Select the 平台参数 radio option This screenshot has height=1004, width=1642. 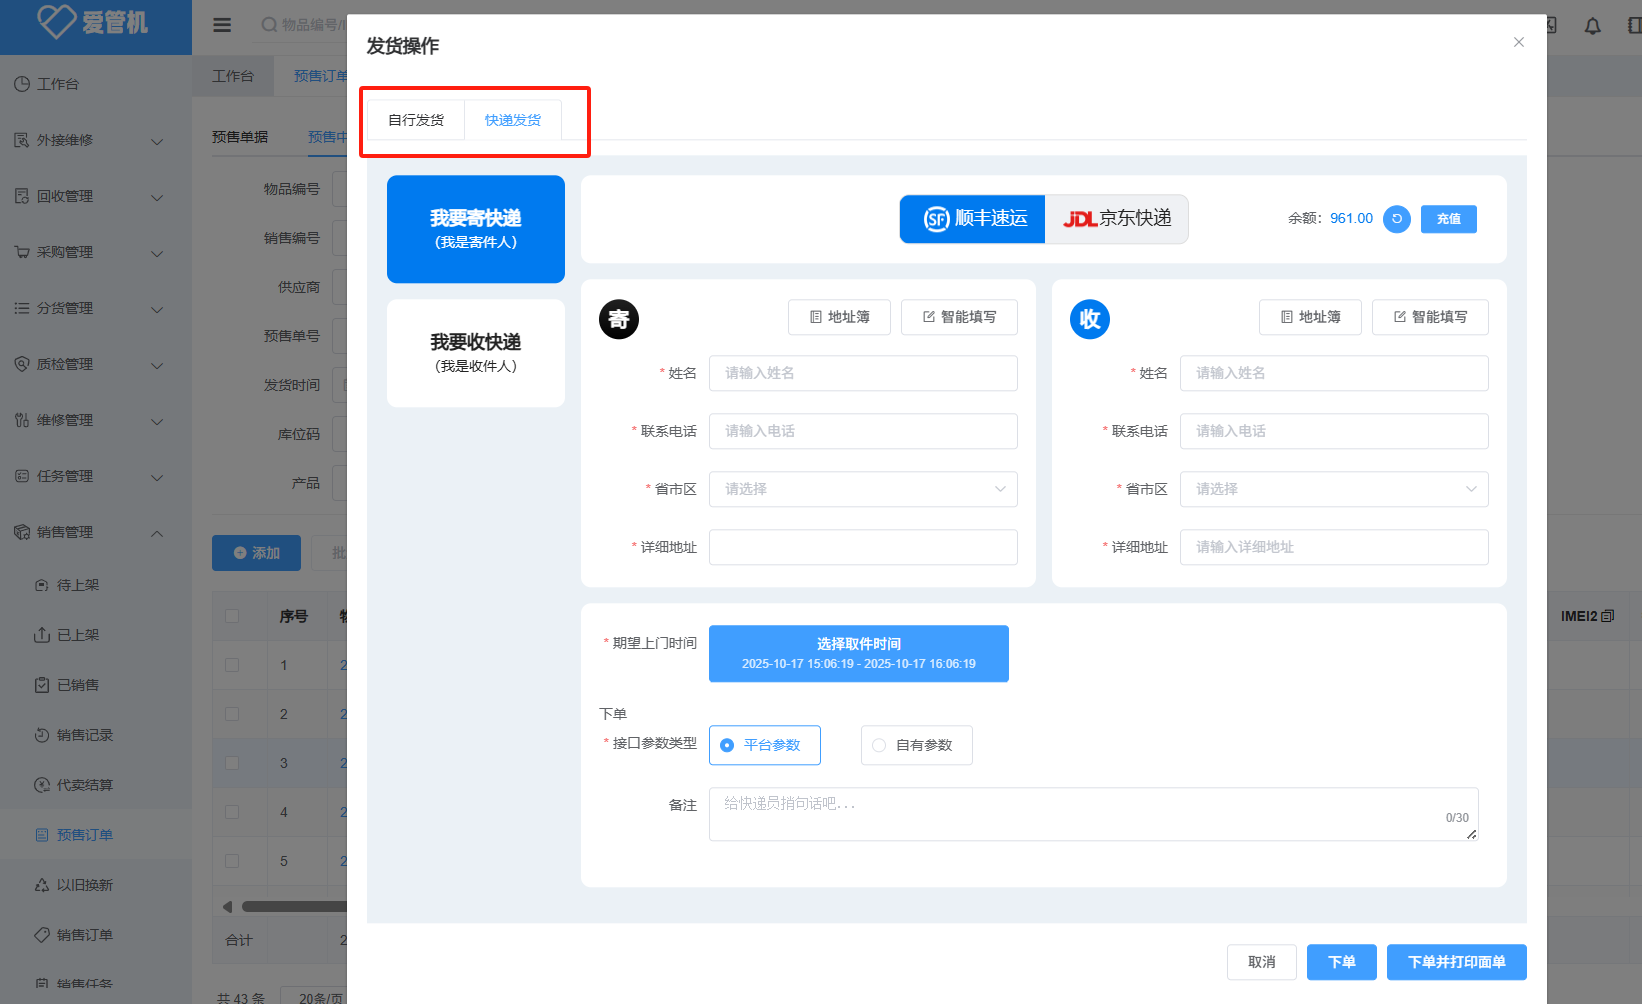764,745
